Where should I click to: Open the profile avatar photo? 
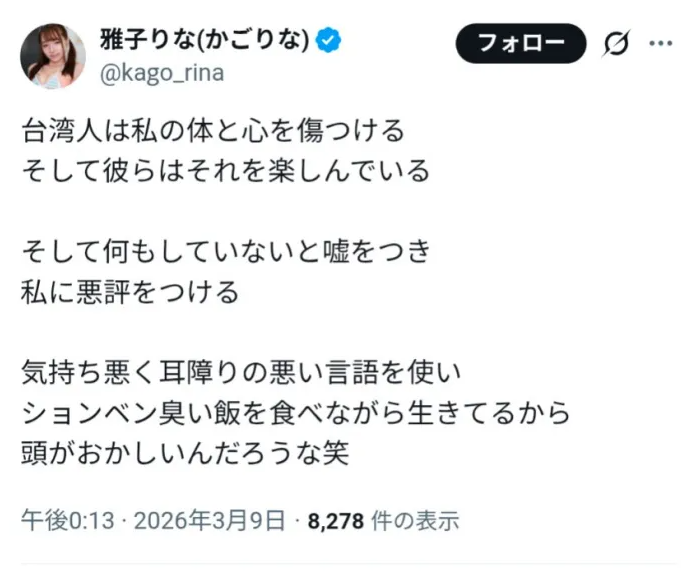(53, 55)
